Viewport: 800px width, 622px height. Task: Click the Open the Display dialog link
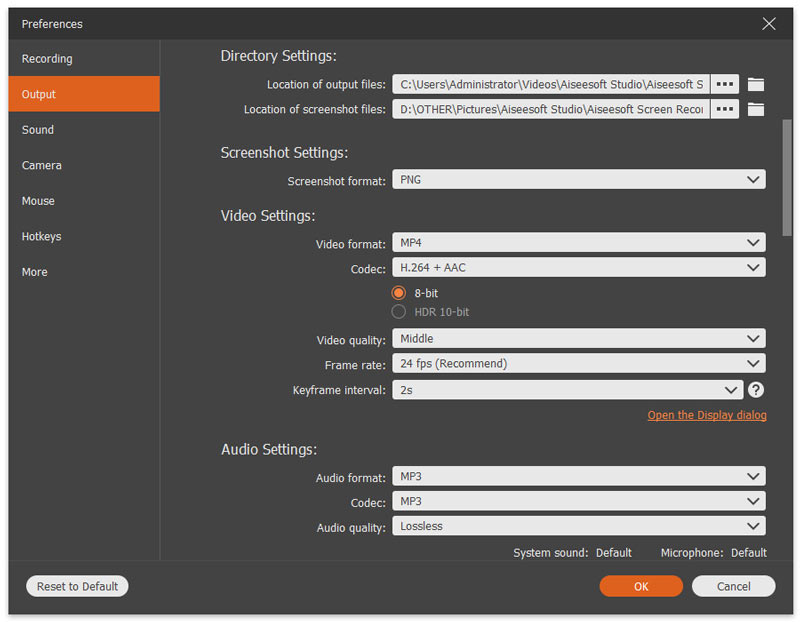[x=706, y=415]
